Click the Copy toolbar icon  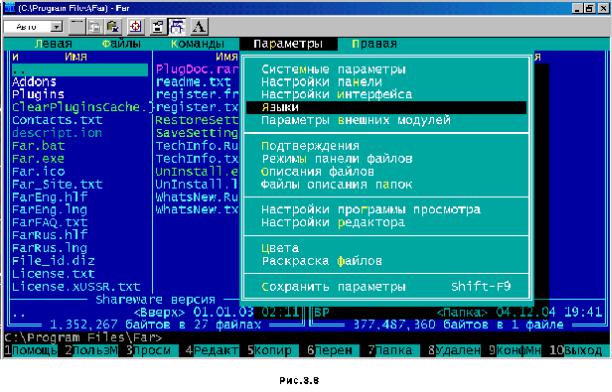click(94, 27)
